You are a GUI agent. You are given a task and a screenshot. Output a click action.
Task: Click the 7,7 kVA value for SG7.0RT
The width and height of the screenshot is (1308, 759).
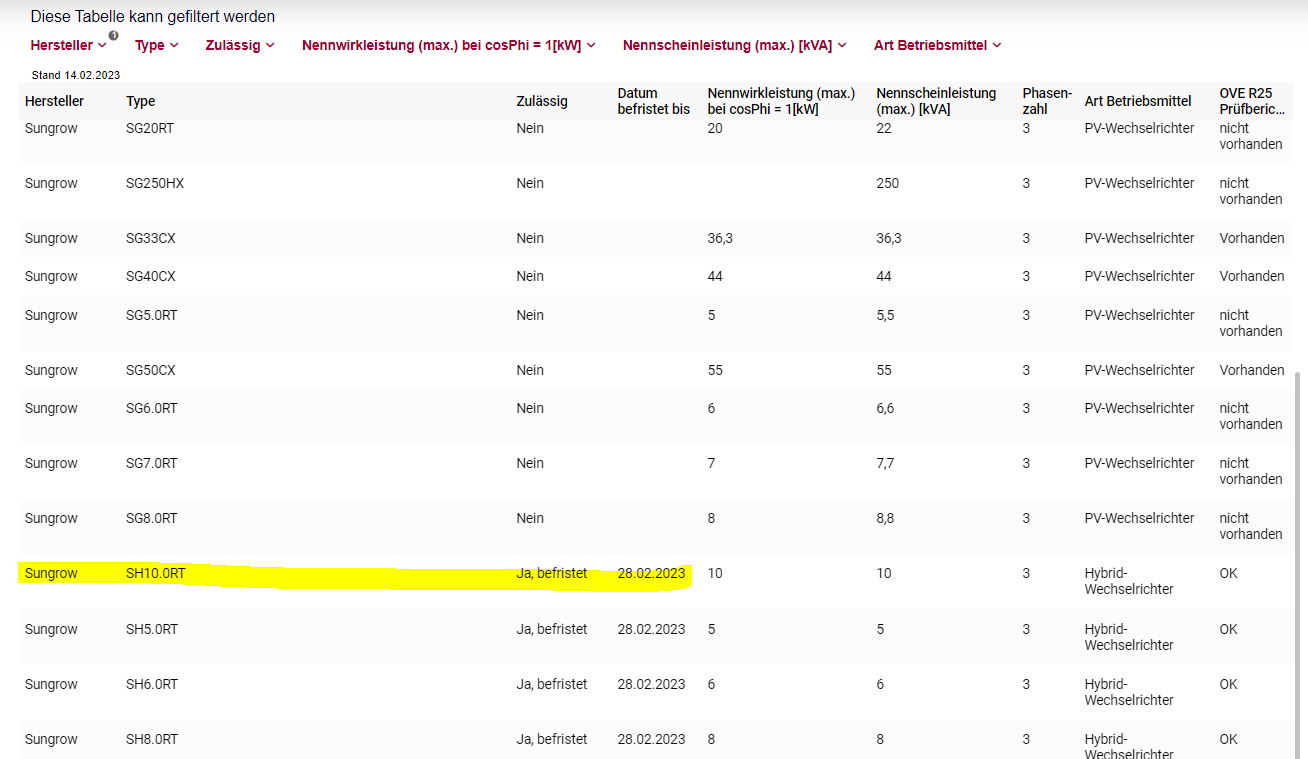[x=886, y=463]
